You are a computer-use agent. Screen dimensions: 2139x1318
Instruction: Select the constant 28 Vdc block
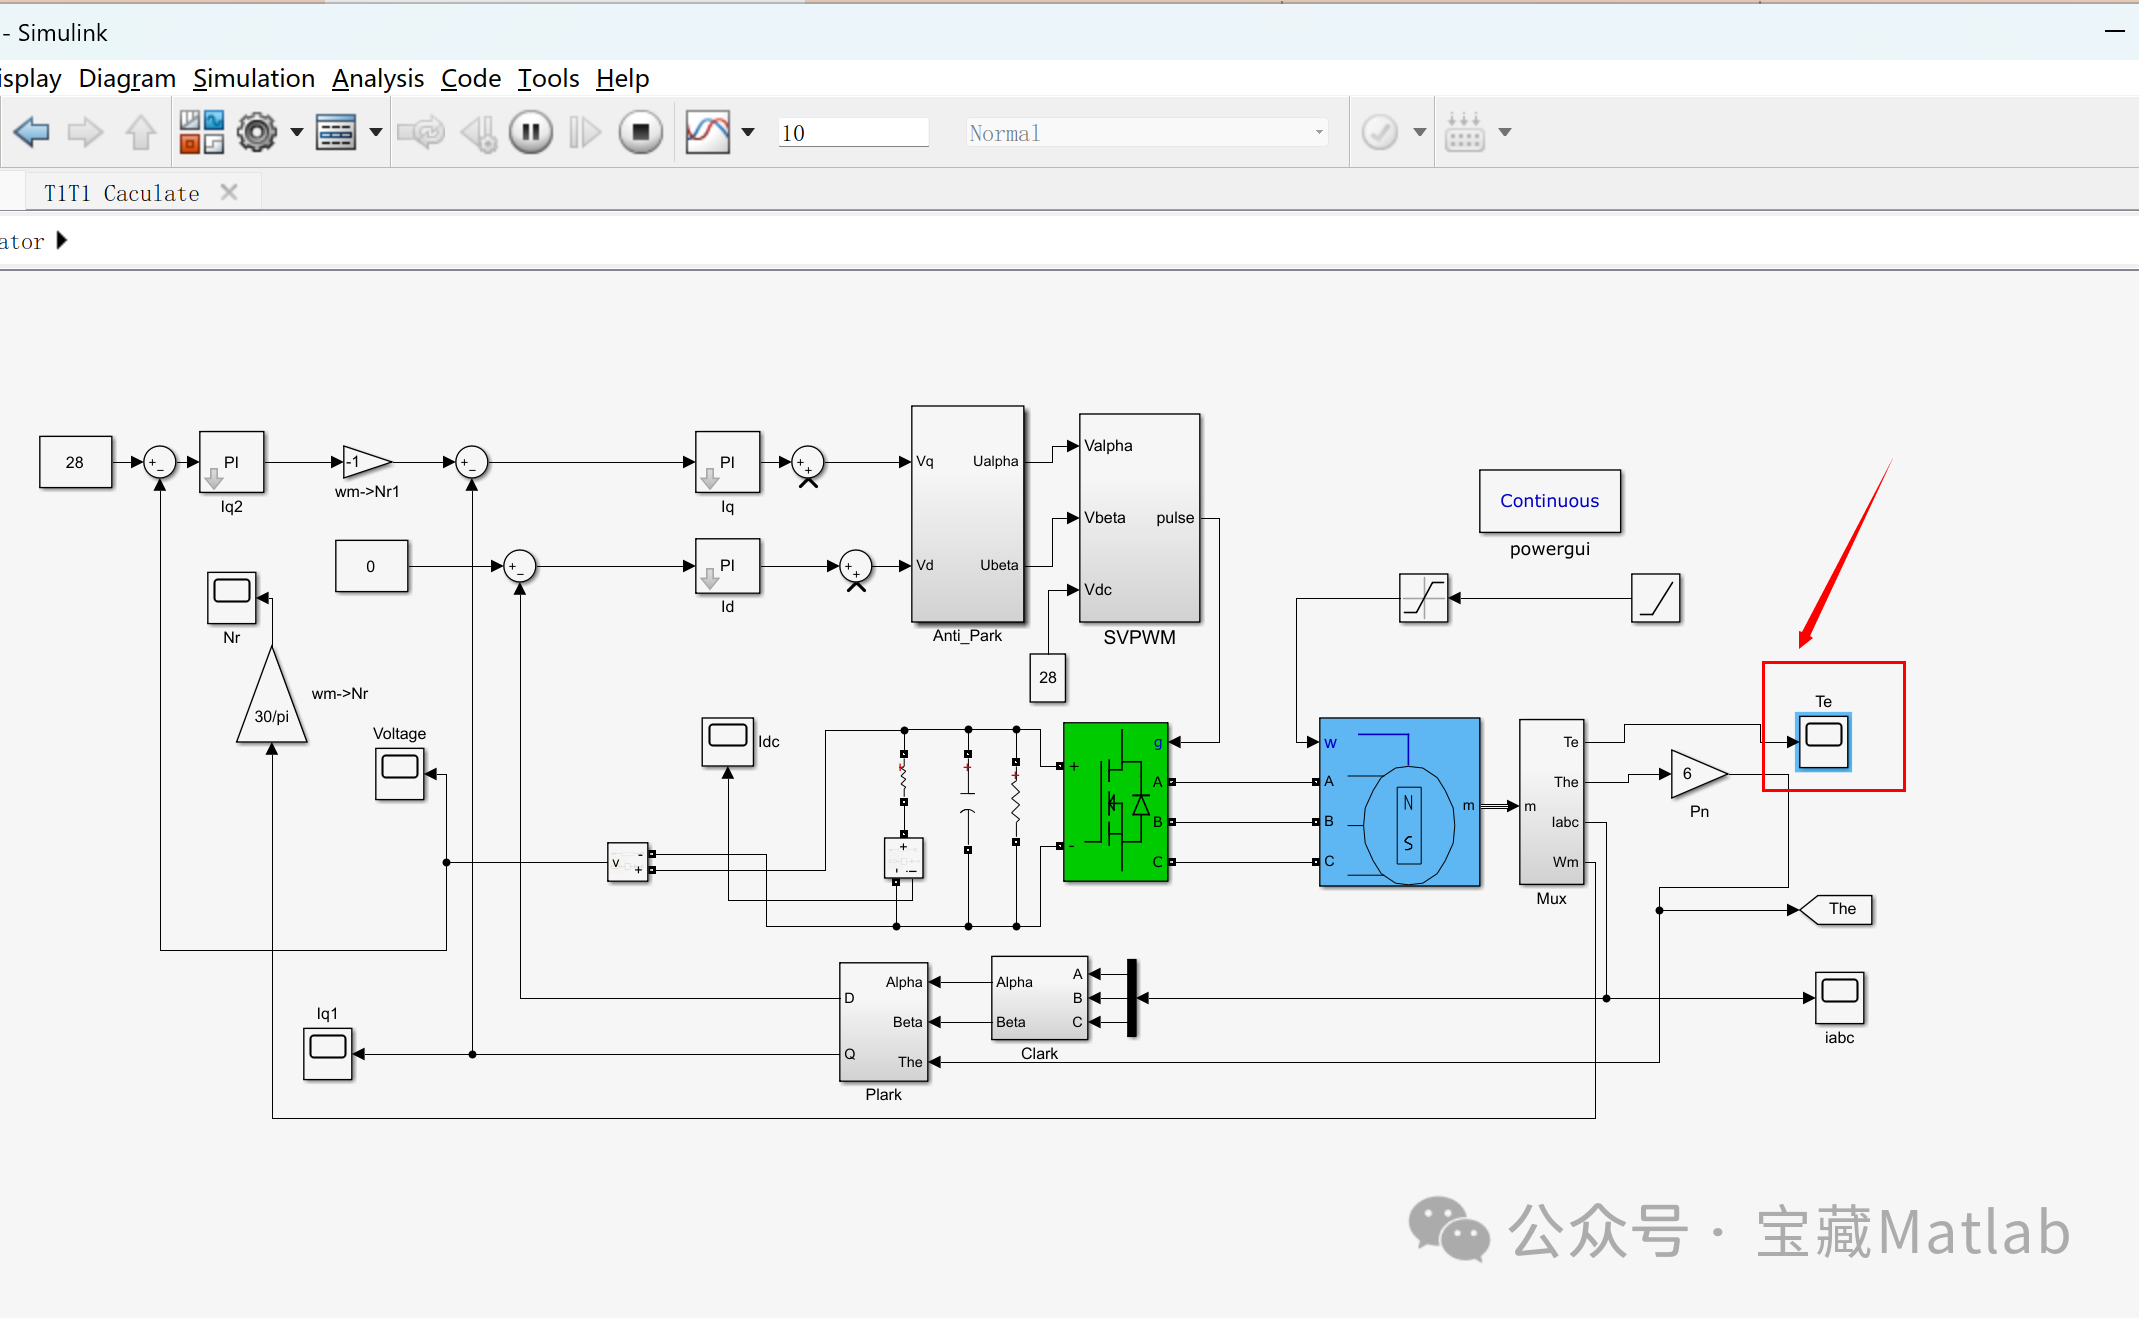pos(1048,678)
